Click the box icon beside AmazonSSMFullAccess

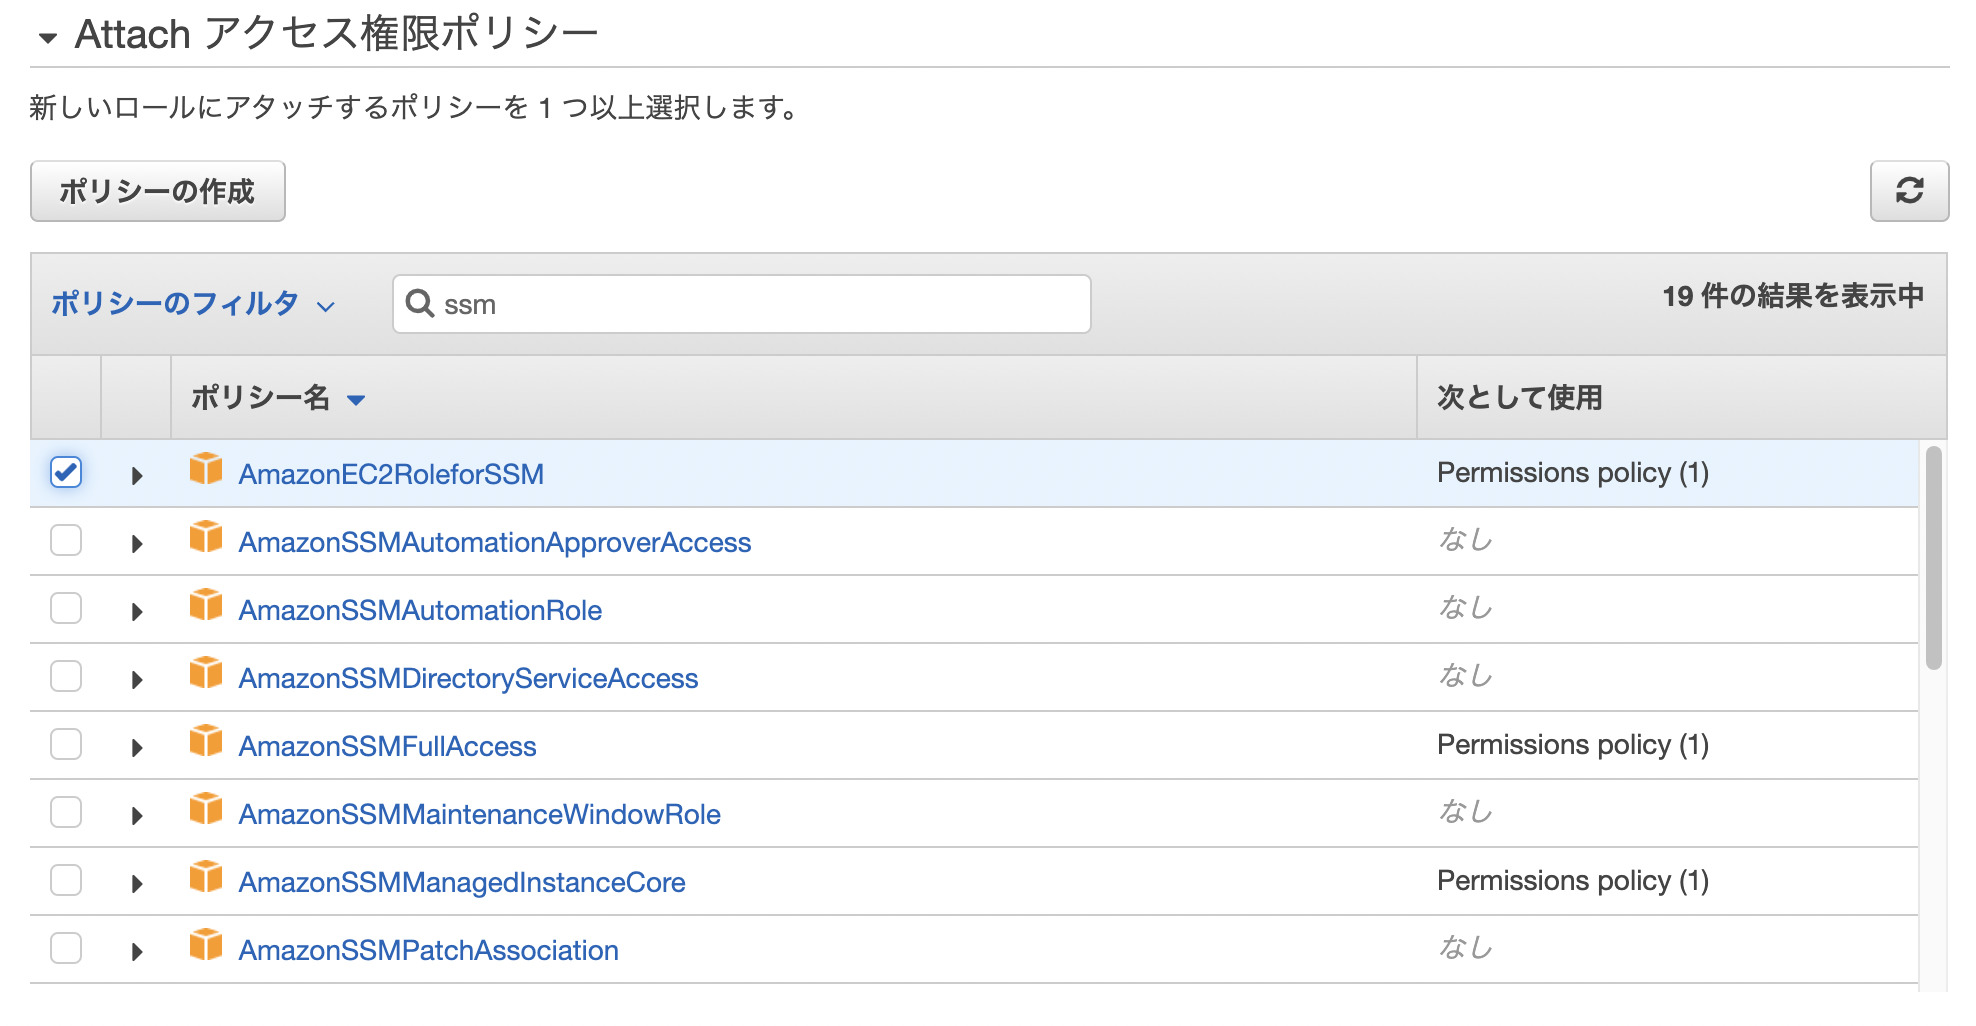(206, 741)
